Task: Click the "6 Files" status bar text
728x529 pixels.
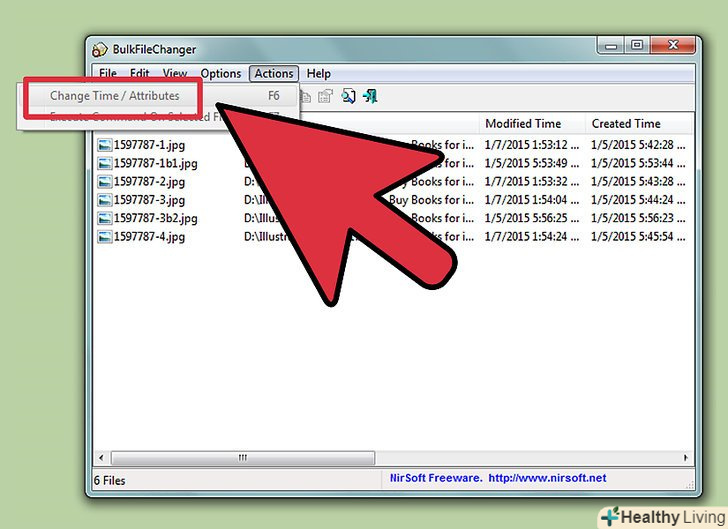Action: coord(110,481)
